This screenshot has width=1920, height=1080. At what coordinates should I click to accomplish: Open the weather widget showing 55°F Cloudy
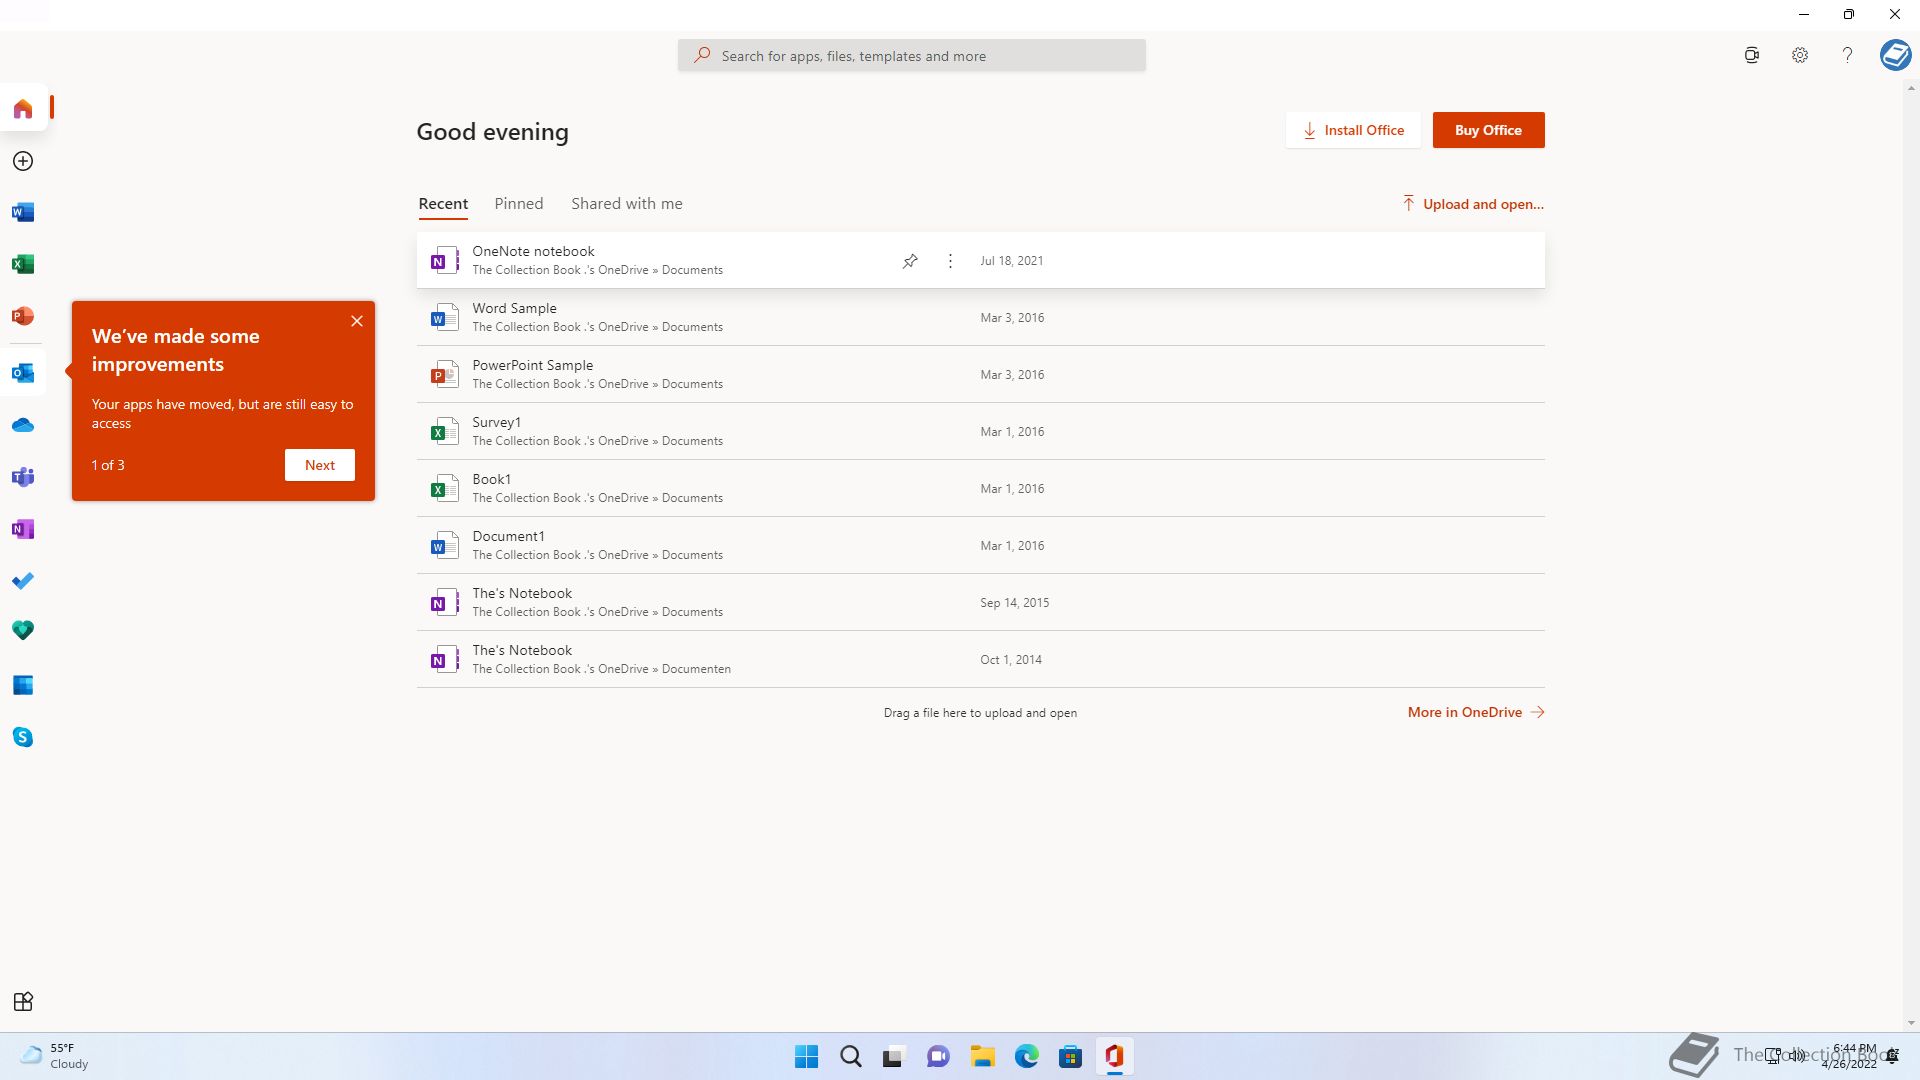[x=55, y=1056]
